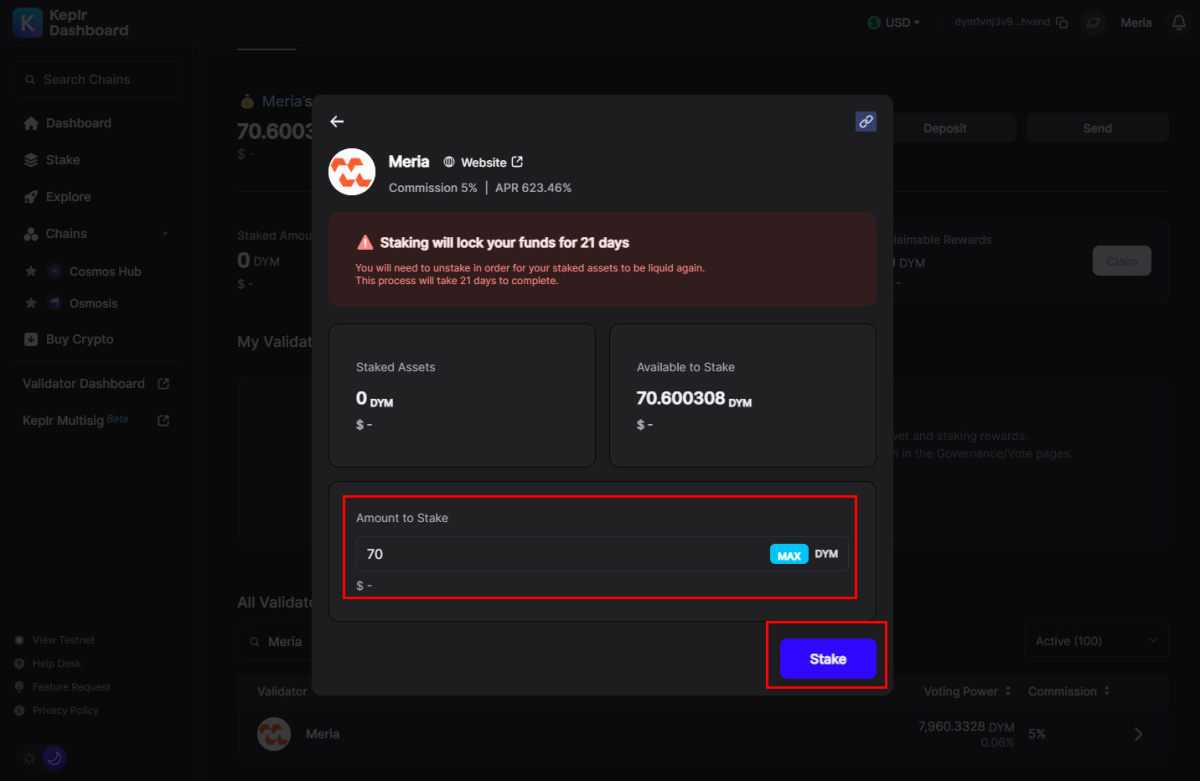The image size is (1200, 781).
Task: Switch to dark theme with moon toggle
Action: (55, 758)
